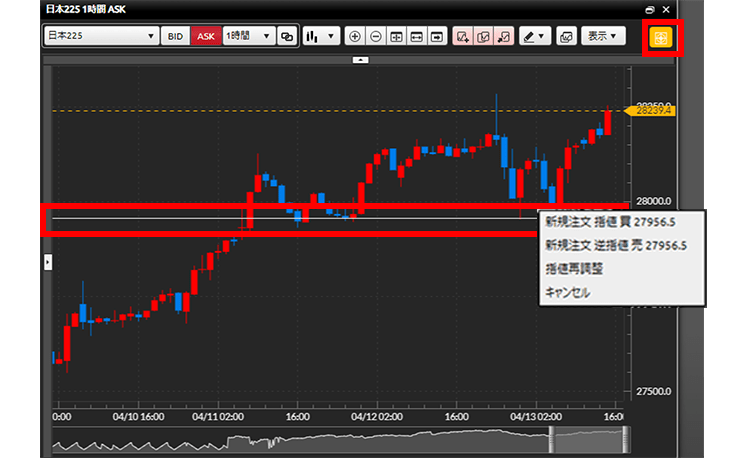Click the 04/11 02:00 time axis label
Screen dimensions: 744x458
point(218,417)
